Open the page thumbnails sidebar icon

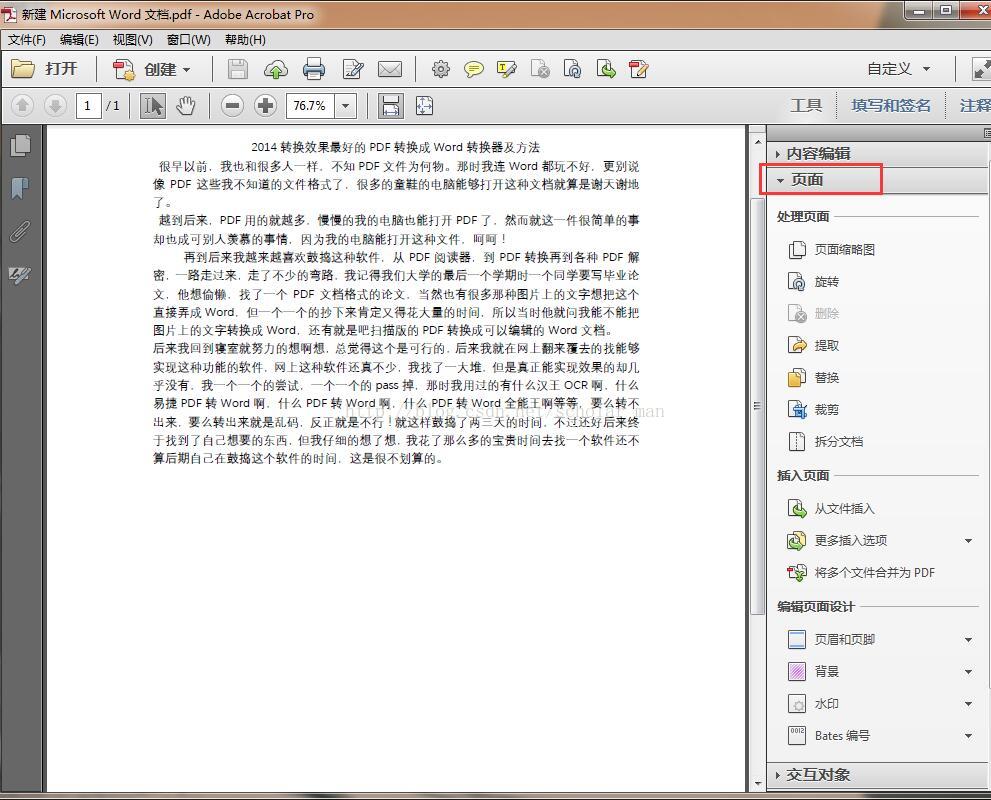(x=20, y=145)
